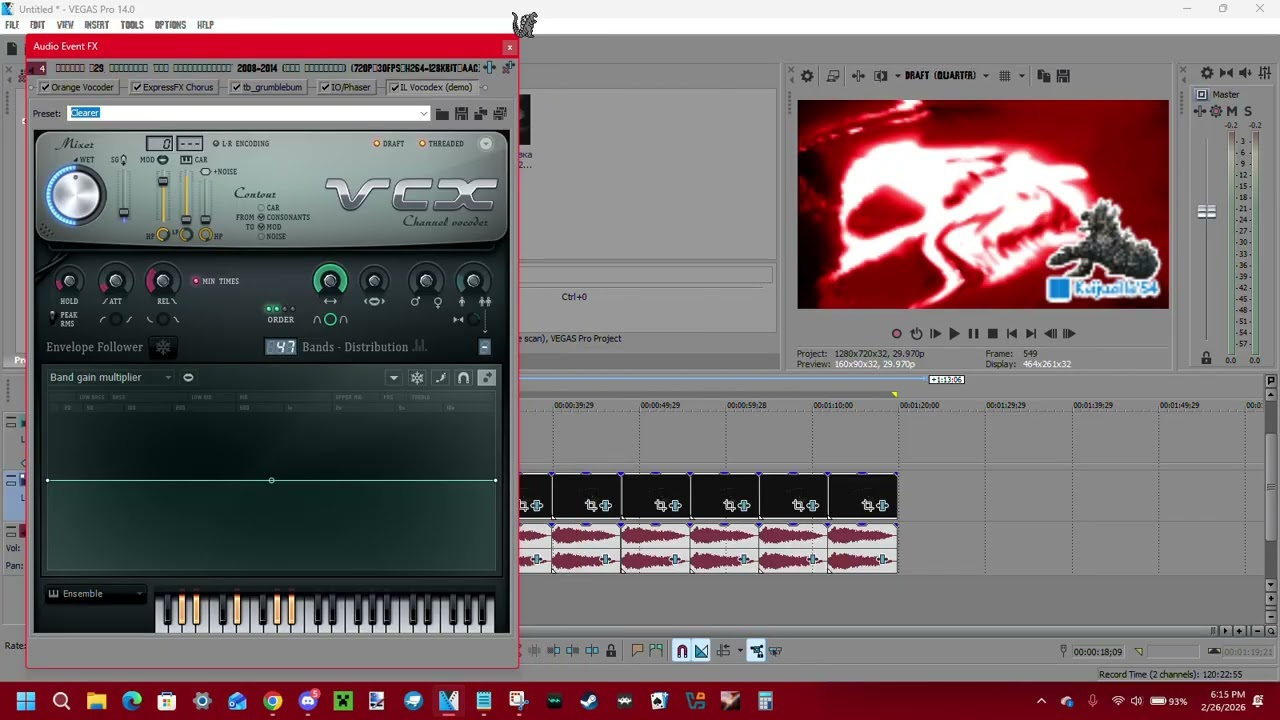Image resolution: width=1280 pixels, height=720 pixels.
Task: Click the dim output speaker icon in Master Bus
Action: point(1246,73)
